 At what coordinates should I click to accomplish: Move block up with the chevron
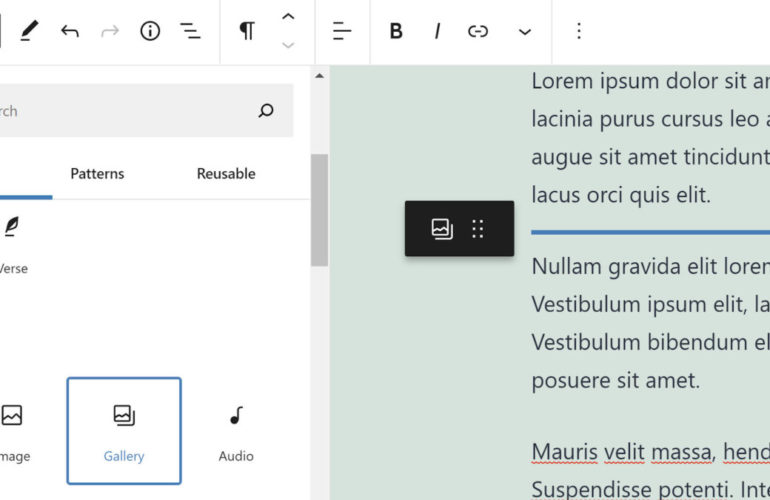(x=288, y=17)
